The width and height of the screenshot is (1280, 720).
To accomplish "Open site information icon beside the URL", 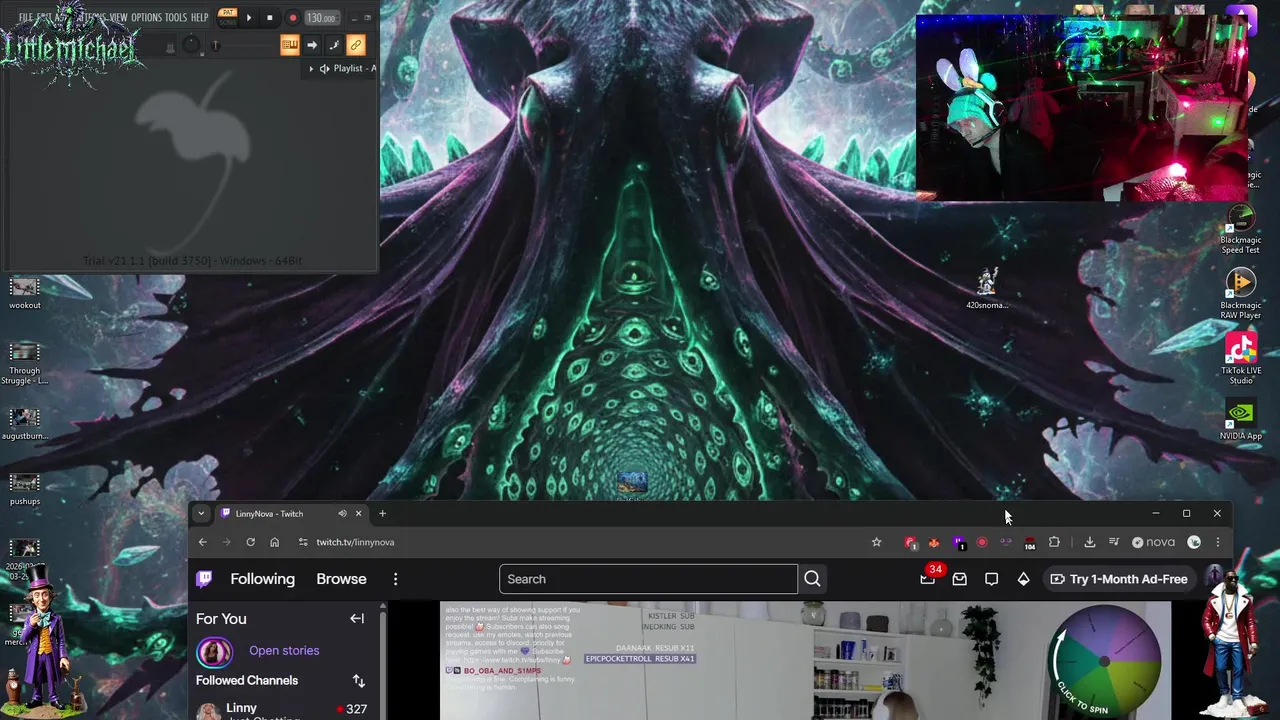I will (x=303, y=542).
